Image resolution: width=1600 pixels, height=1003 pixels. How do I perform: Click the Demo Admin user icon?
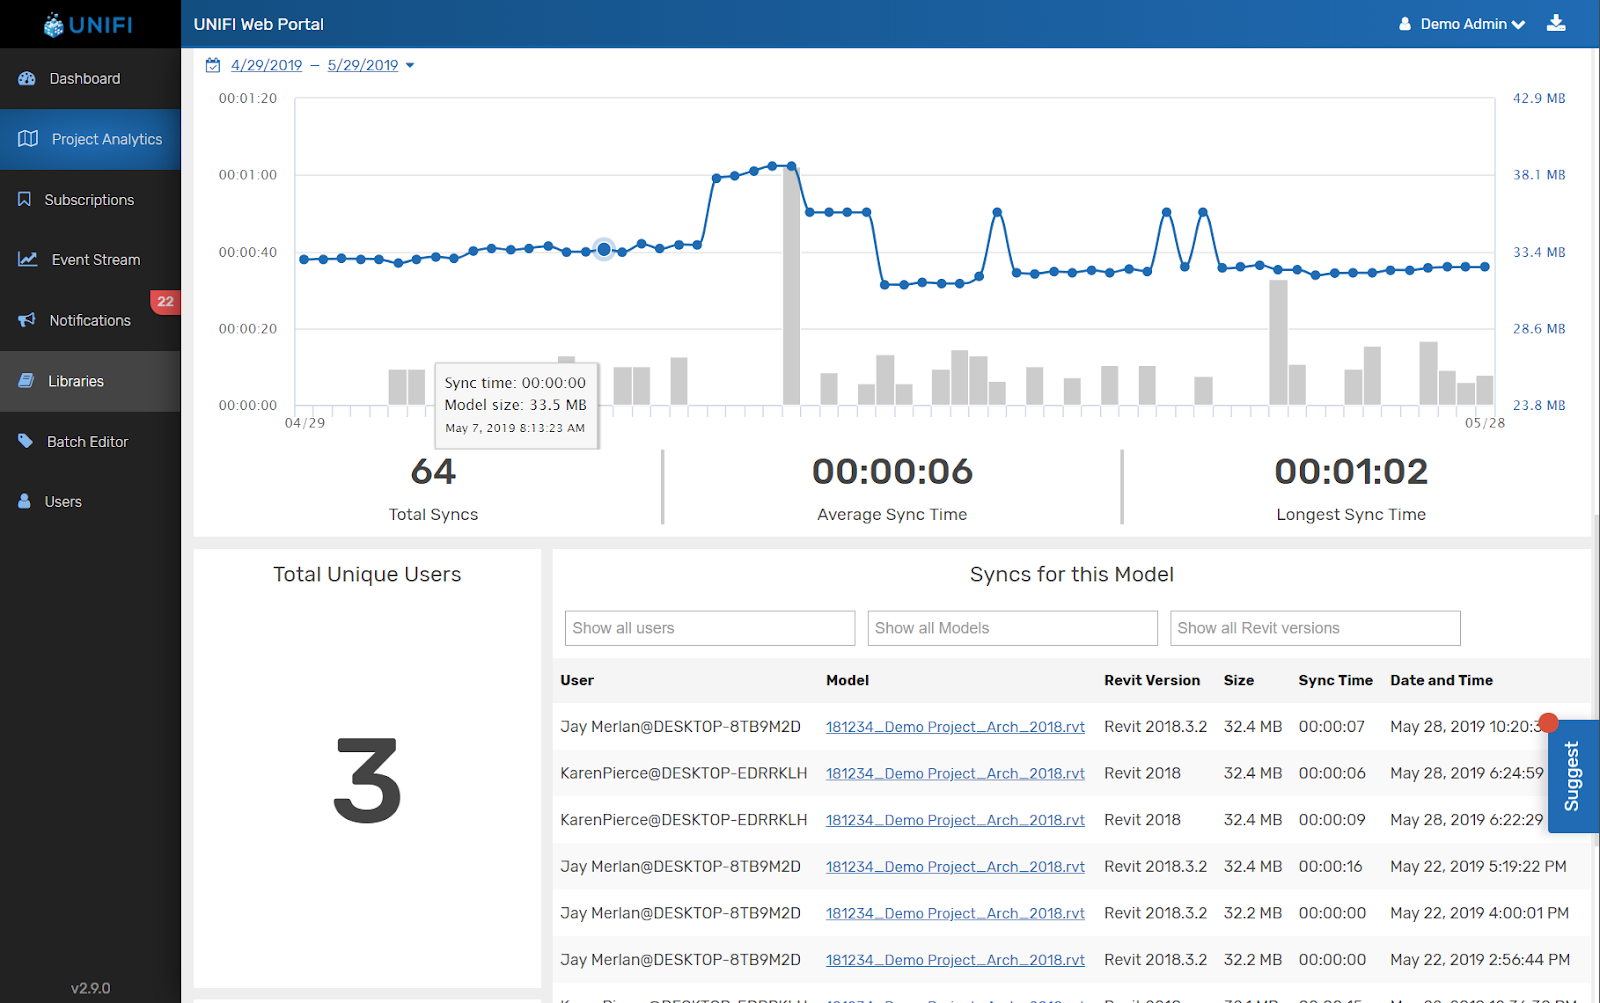point(1405,24)
